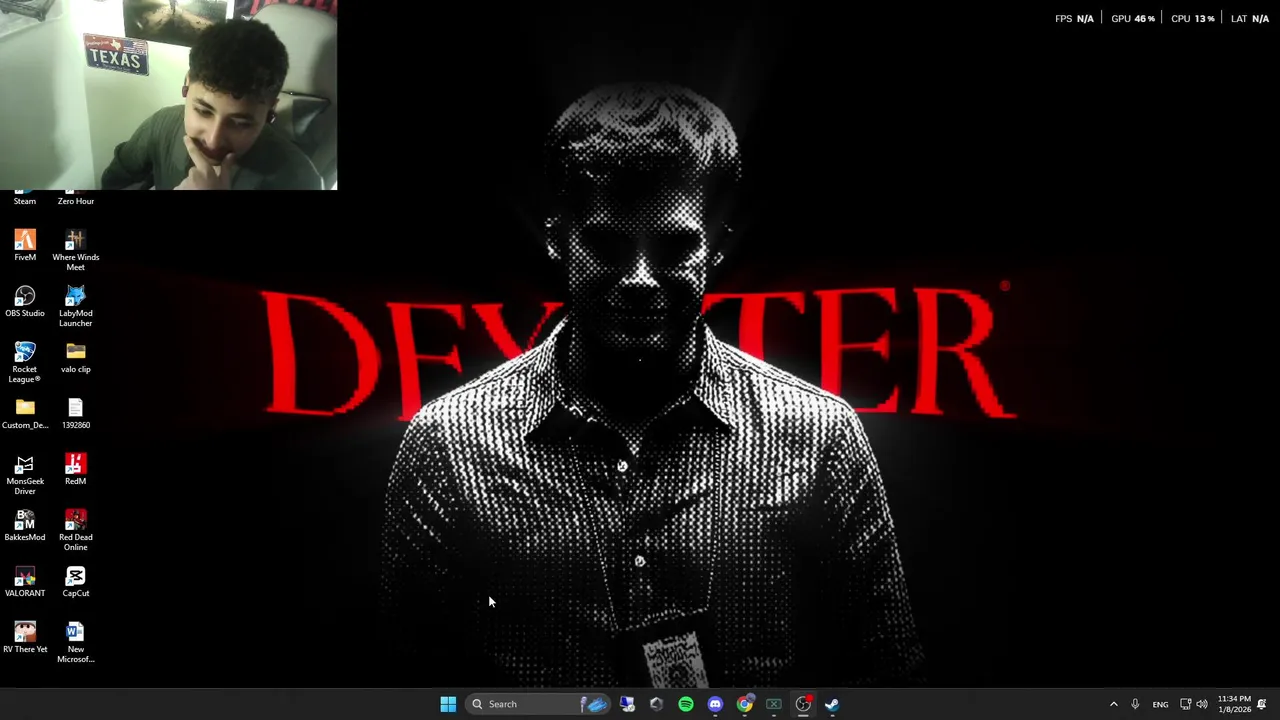Click the Rocket League desktop icon
The height and width of the screenshot is (720, 1280).
25,362
